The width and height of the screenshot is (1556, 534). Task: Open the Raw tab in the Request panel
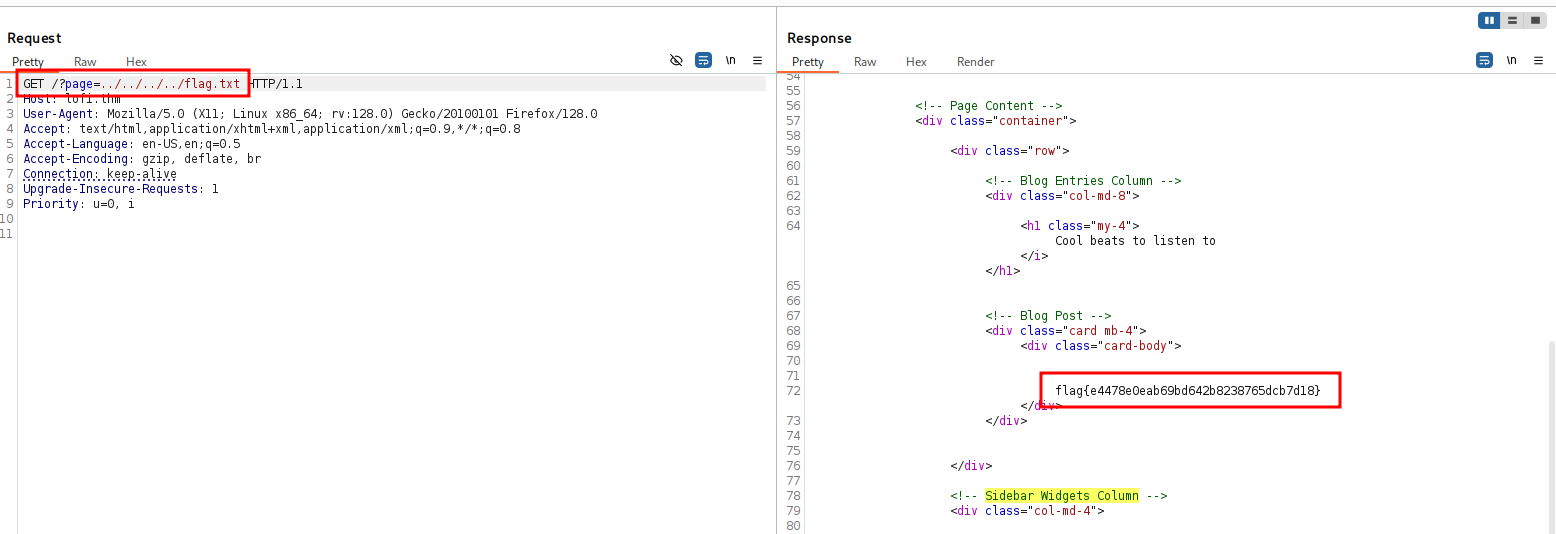85,62
